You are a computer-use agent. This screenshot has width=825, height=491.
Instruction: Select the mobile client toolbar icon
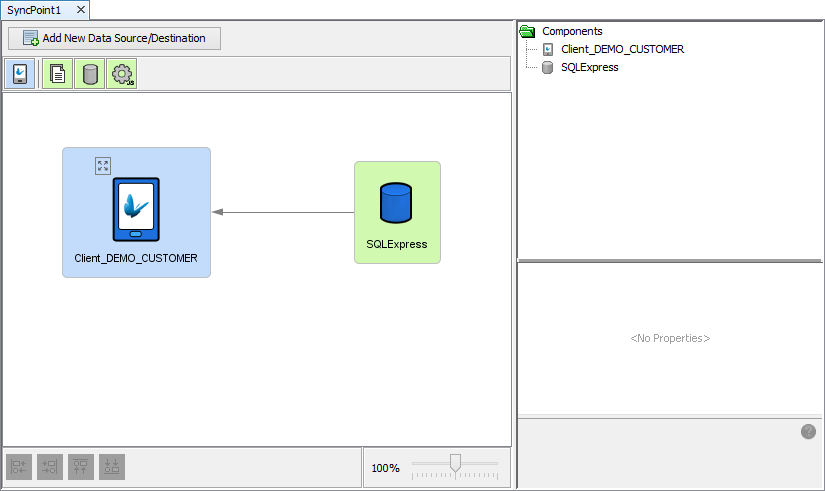click(x=20, y=74)
